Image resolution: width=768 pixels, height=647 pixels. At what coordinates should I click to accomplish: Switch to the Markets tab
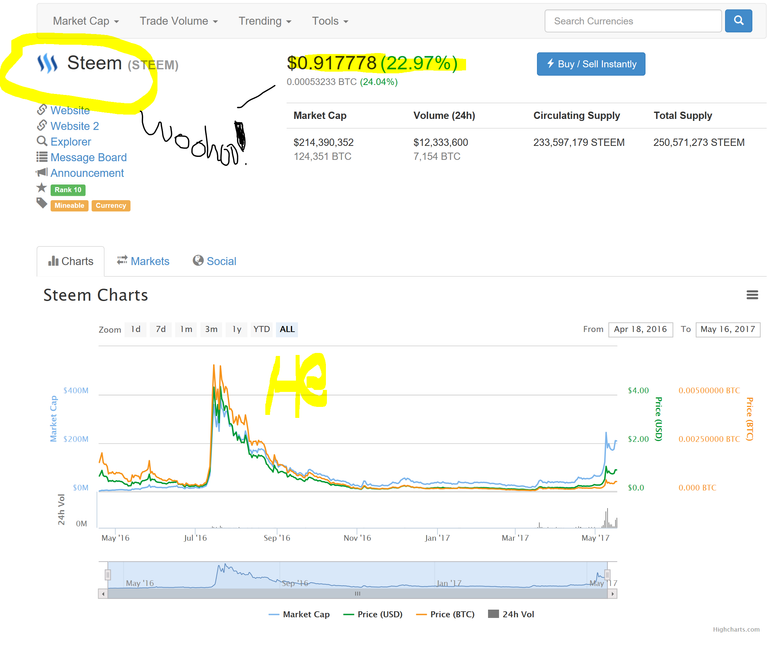click(143, 261)
